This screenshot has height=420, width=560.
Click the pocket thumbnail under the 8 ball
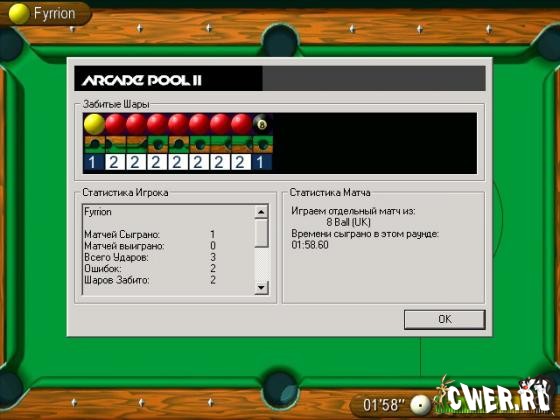262,144
